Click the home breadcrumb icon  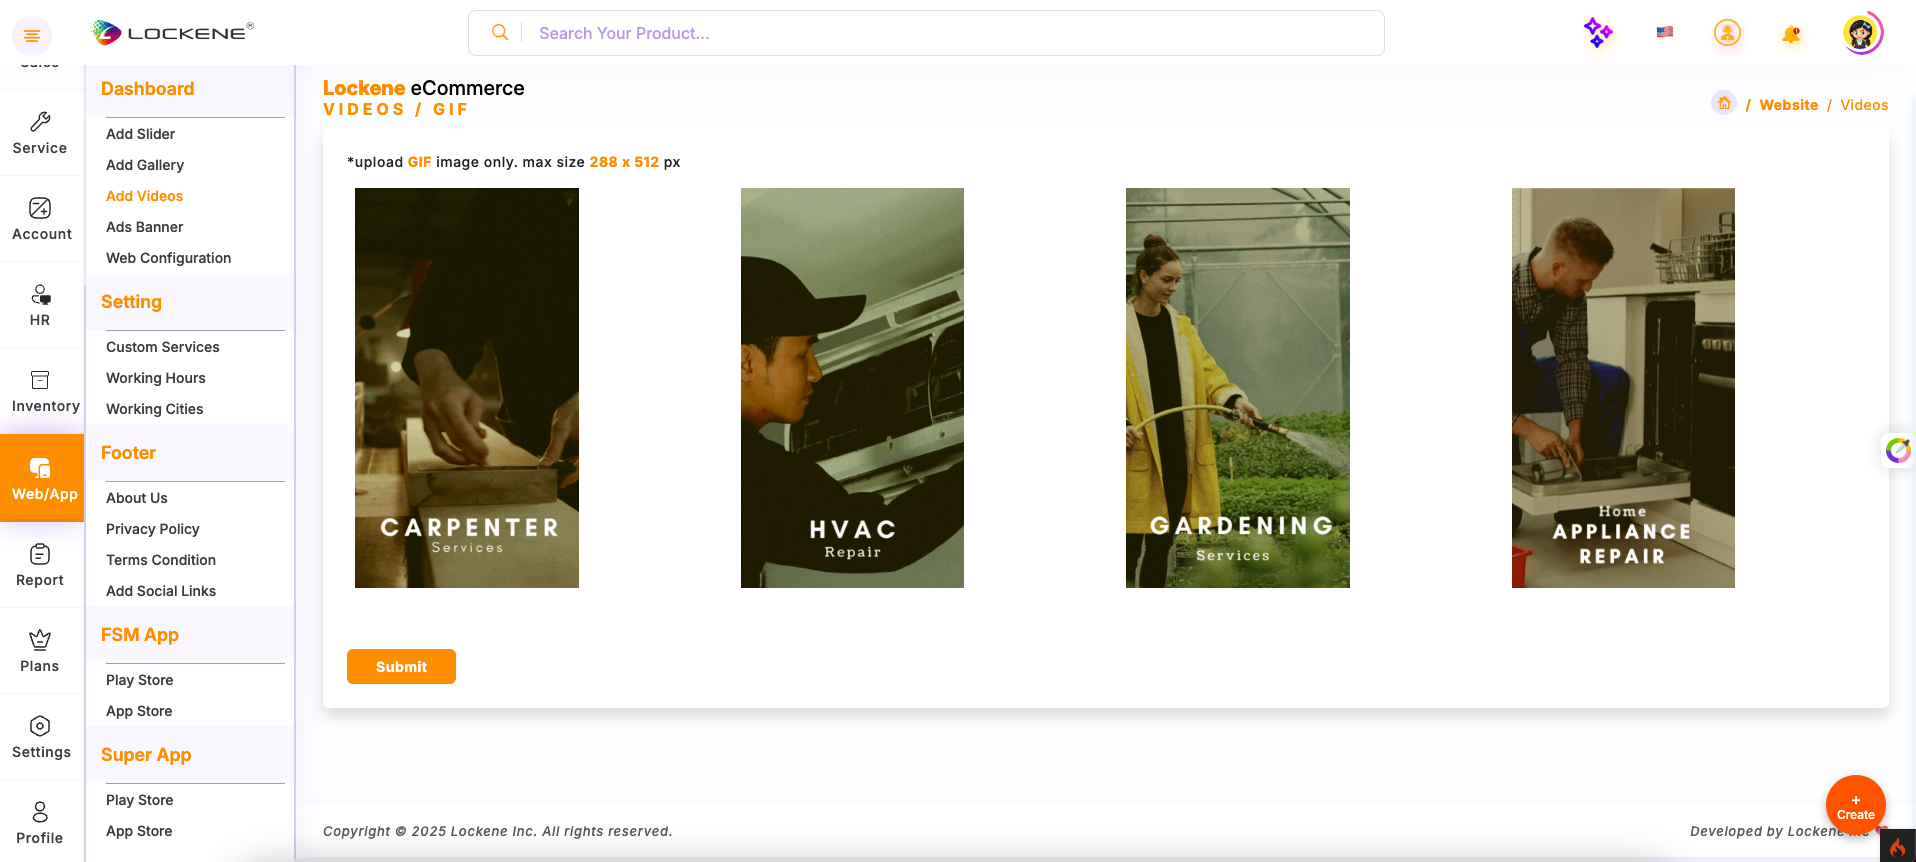(x=1724, y=104)
